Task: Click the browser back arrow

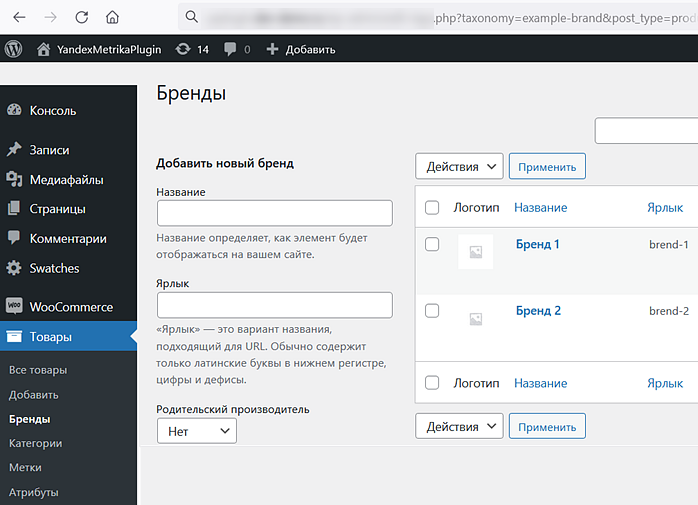Action: tap(19, 17)
